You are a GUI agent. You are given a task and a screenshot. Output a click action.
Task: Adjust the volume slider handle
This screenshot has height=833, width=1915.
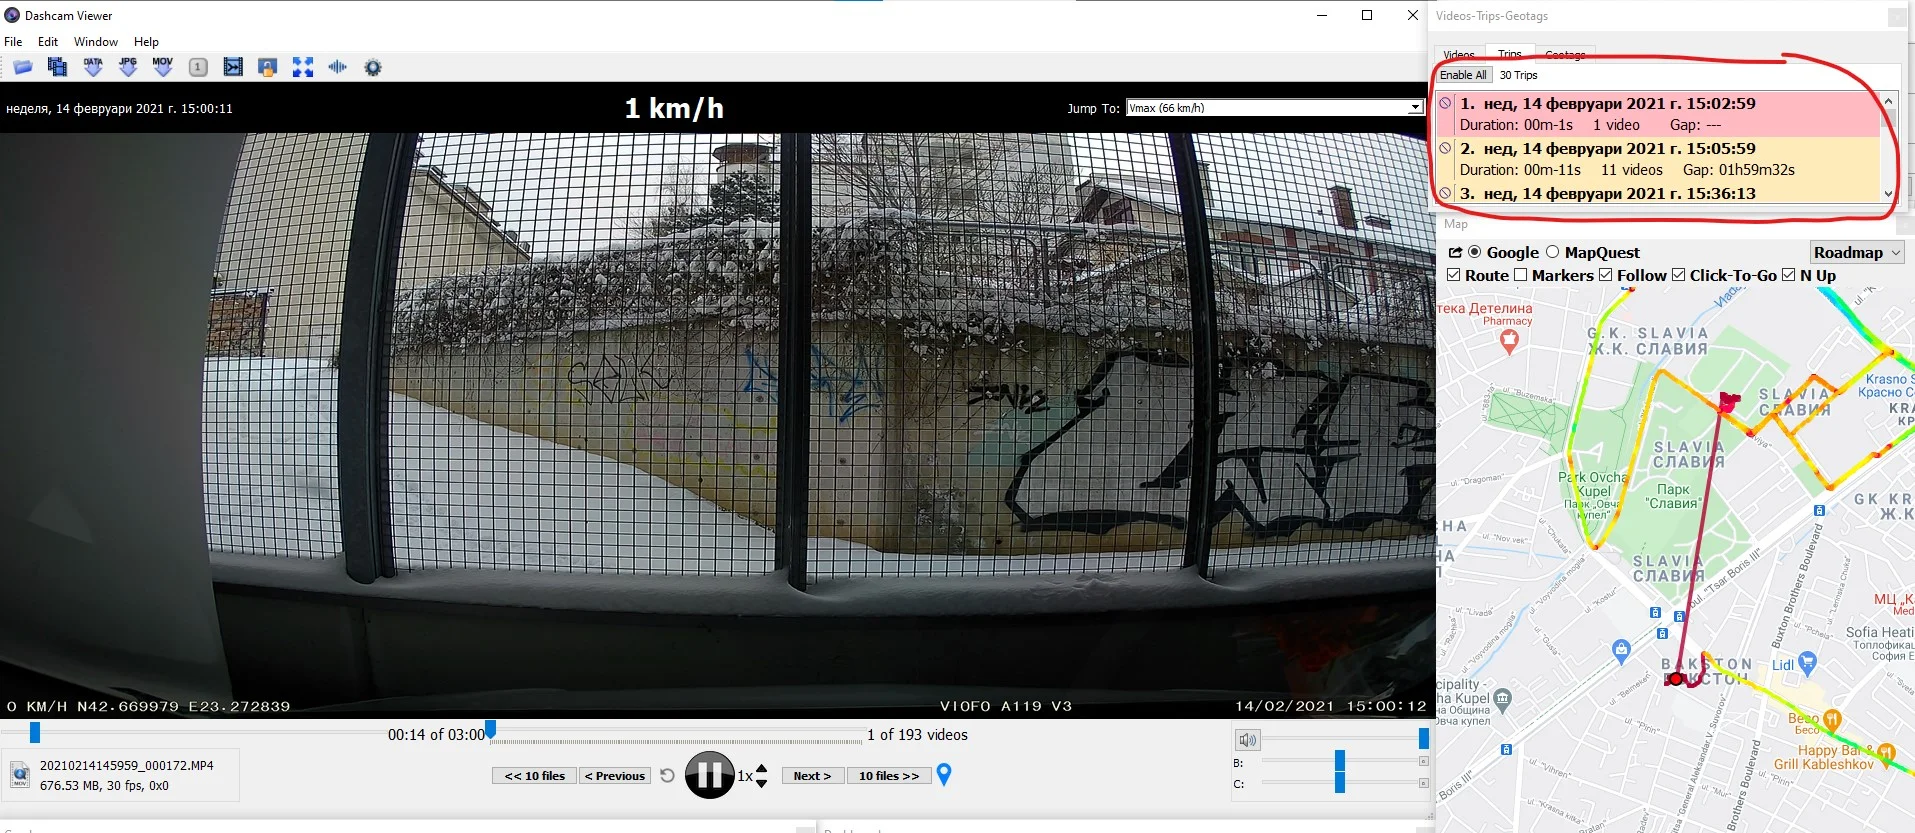(x=1424, y=739)
